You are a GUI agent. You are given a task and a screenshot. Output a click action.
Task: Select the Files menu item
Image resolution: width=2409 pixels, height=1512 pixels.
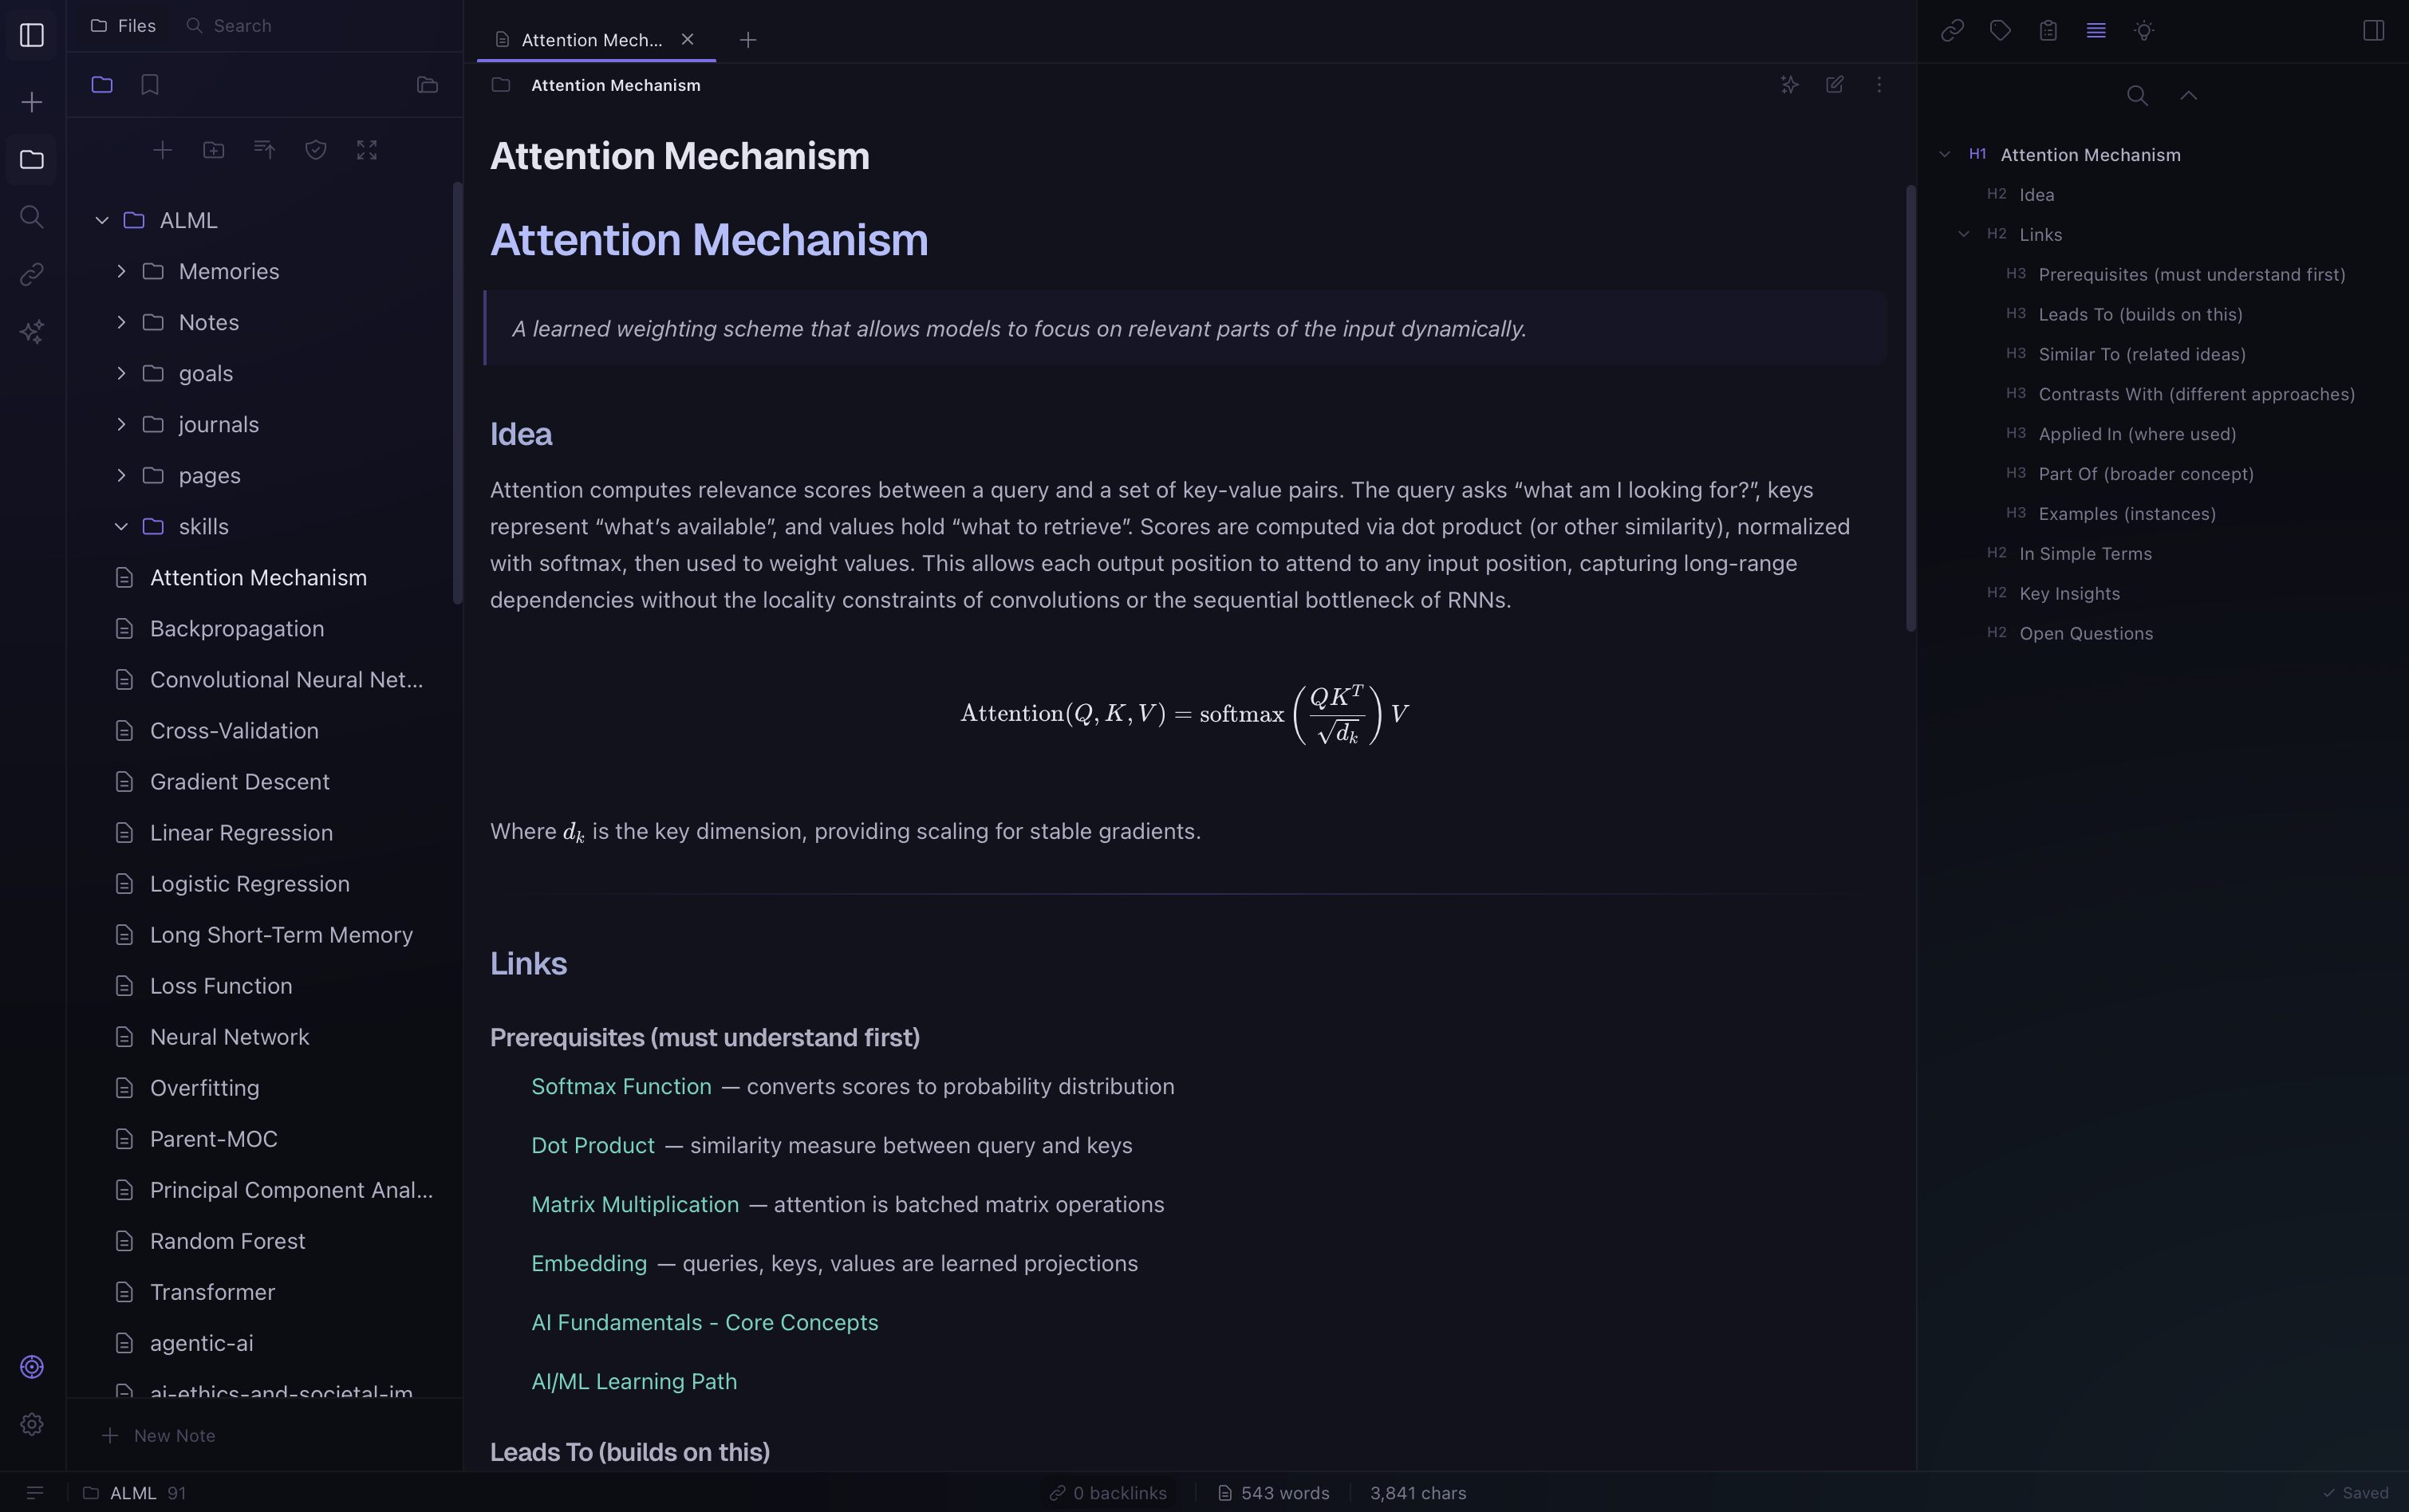coord(124,25)
